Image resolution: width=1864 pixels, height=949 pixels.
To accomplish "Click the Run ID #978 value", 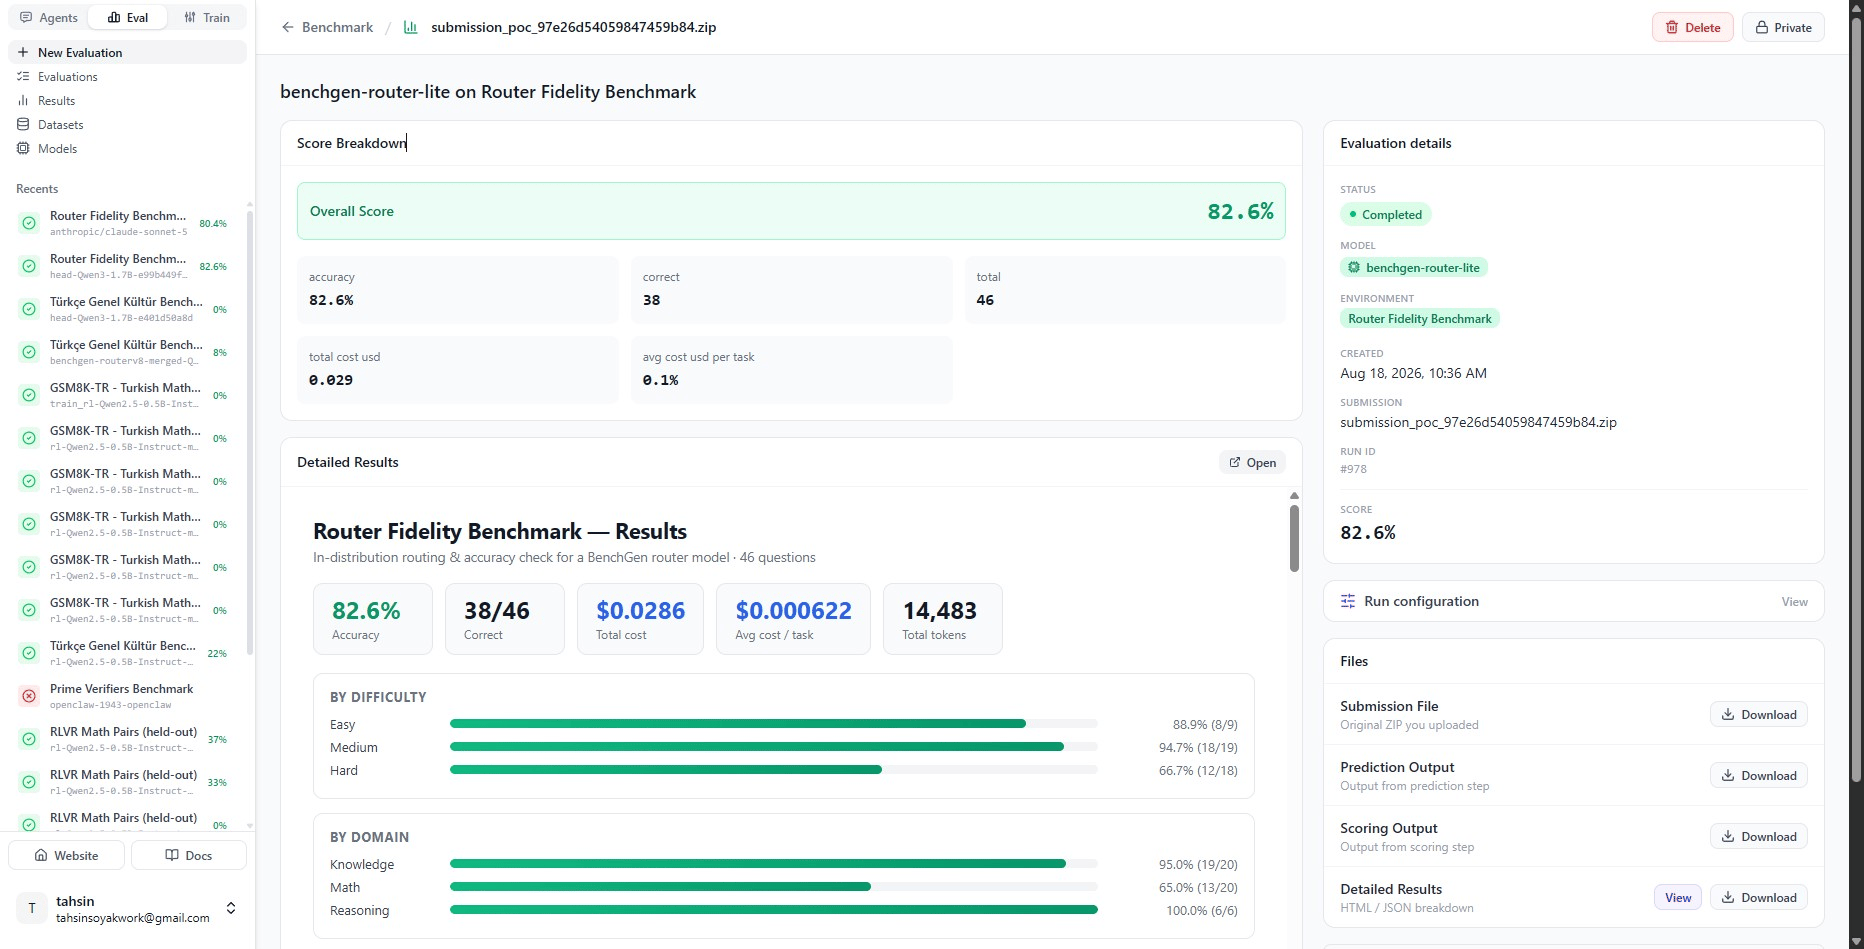I will (1353, 469).
